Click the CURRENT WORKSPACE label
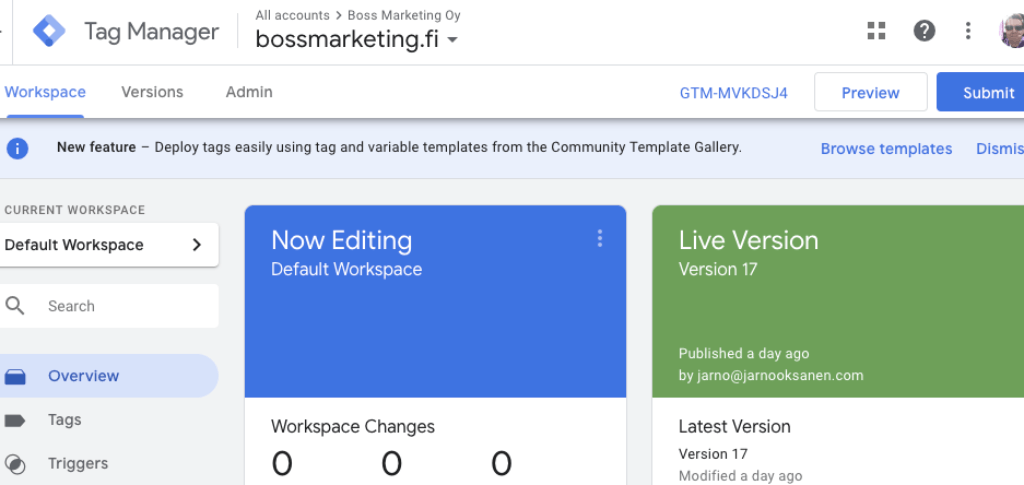 coord(74,210)
